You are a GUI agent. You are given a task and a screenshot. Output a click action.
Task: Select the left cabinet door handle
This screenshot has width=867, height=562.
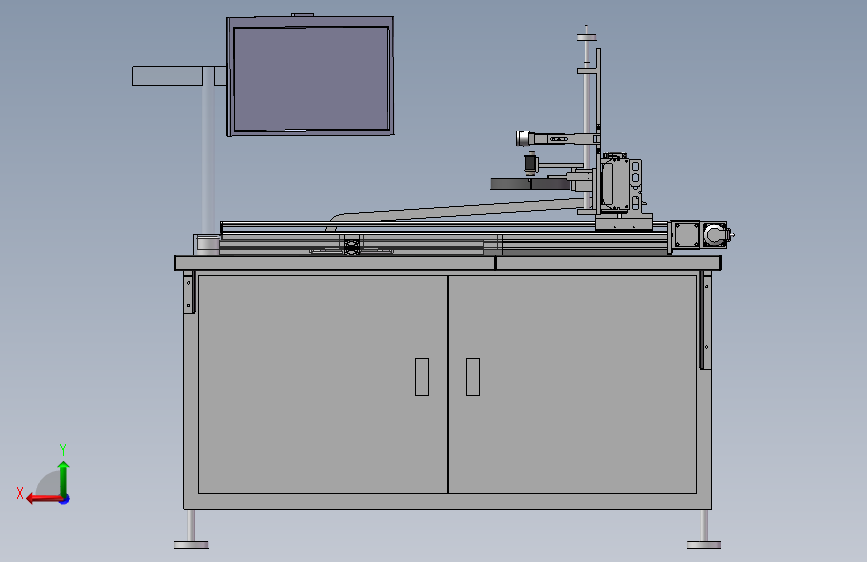pyautogui.click(x=422, y=377)
